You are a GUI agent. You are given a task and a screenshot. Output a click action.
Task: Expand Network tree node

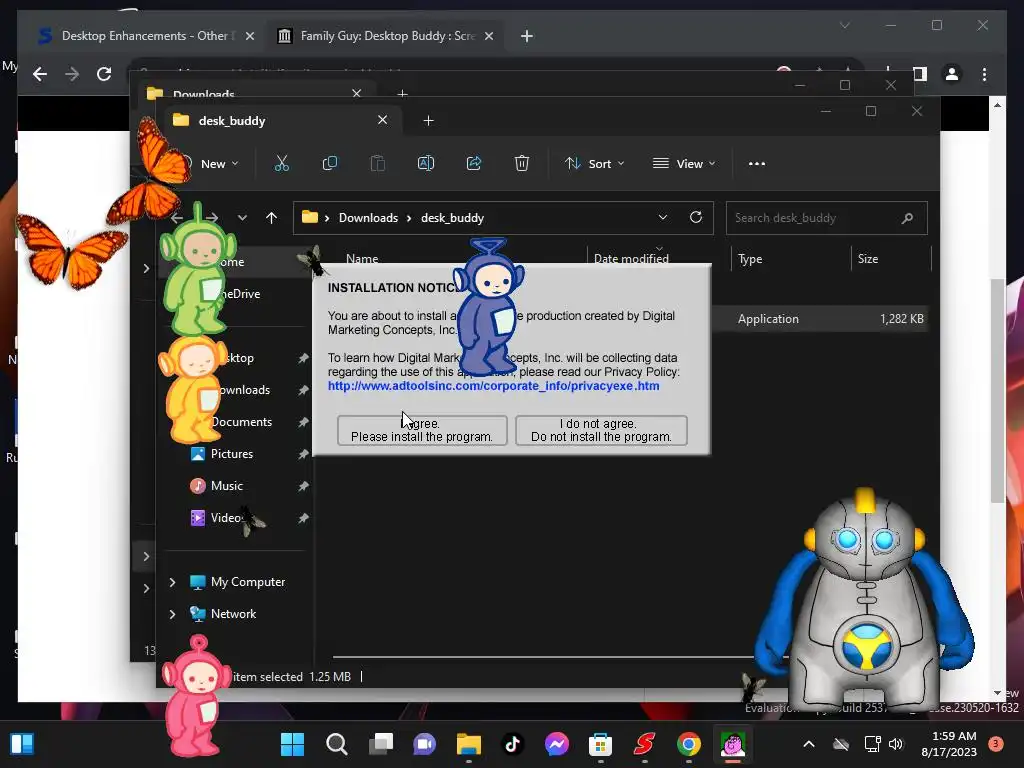[x=172, y=614]
